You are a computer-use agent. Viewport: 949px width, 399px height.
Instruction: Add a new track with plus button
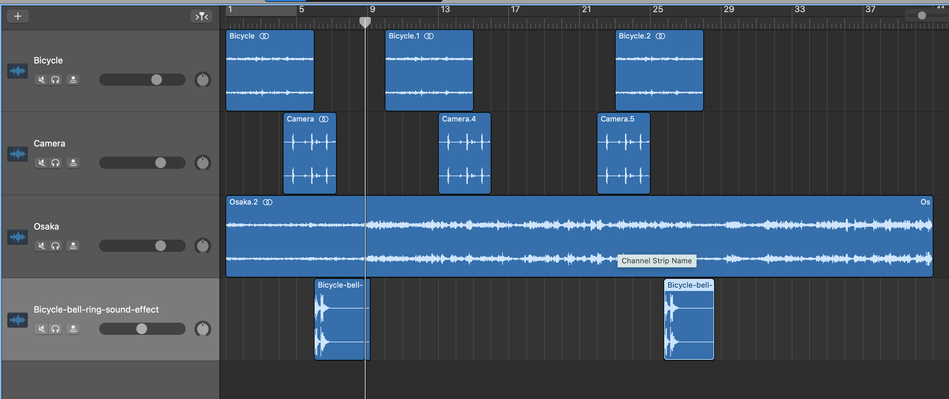click(x=18, y=16)
